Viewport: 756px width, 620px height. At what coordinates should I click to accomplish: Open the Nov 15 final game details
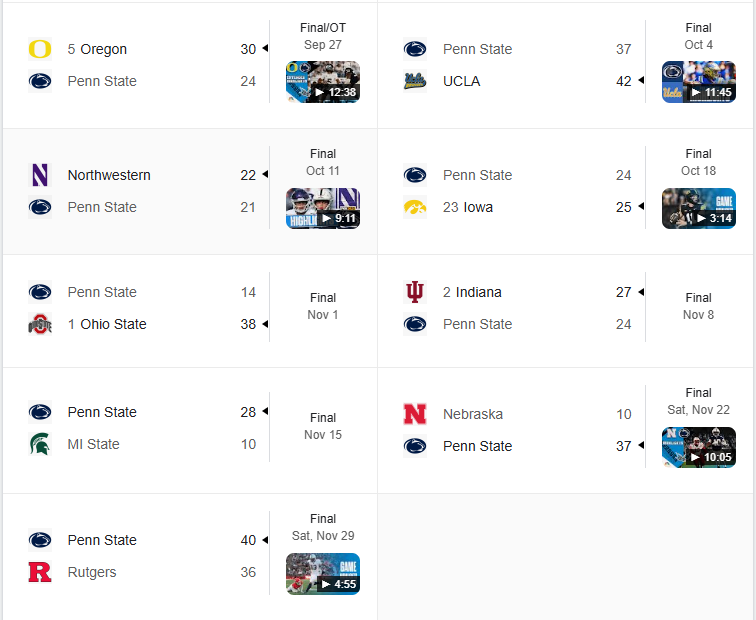click(323, 426)
